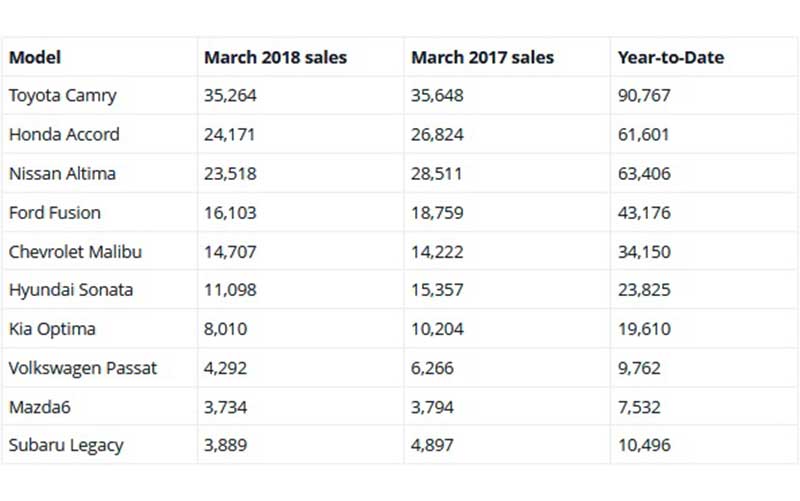Click the 35,264 sales value

click(x=230, y=96)
